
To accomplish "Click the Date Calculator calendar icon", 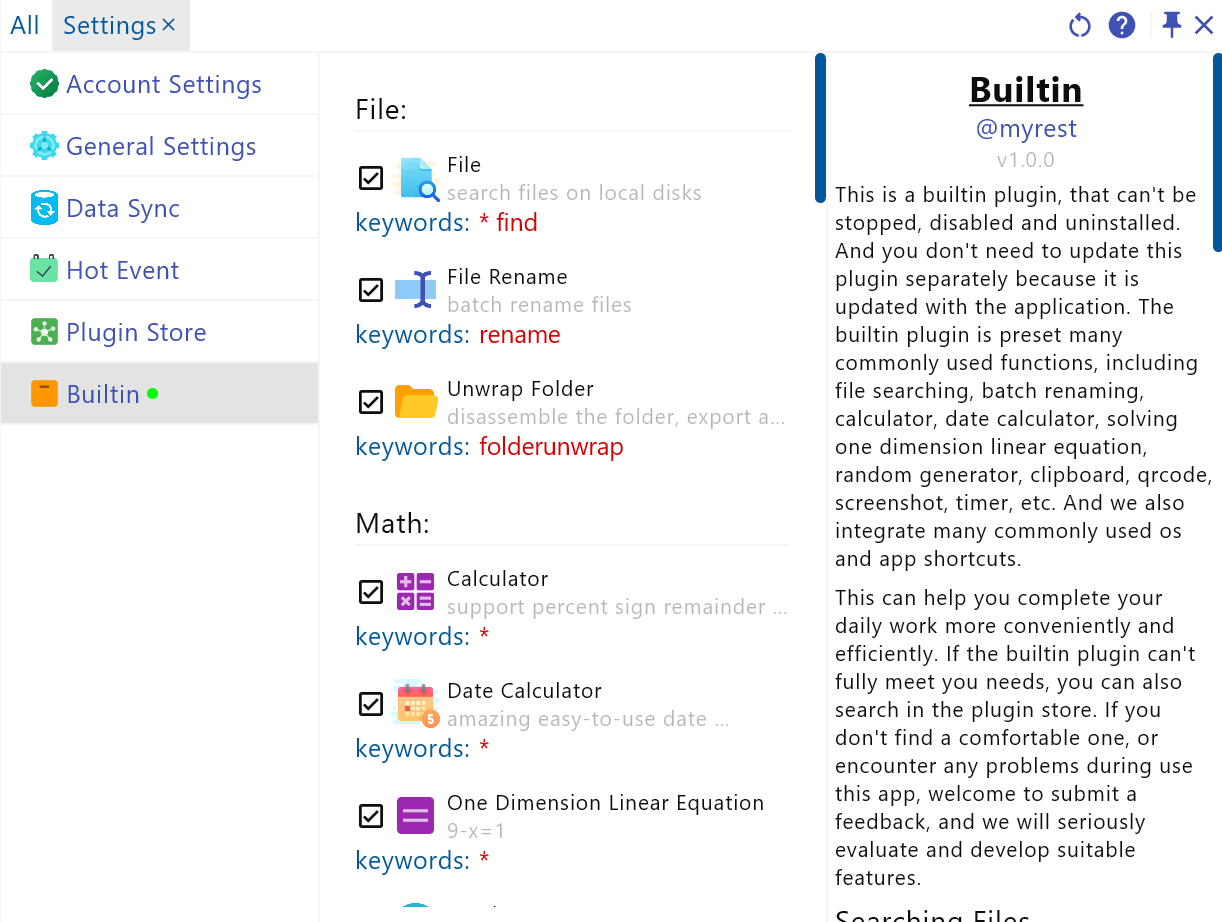I will [x=416, y=704].
